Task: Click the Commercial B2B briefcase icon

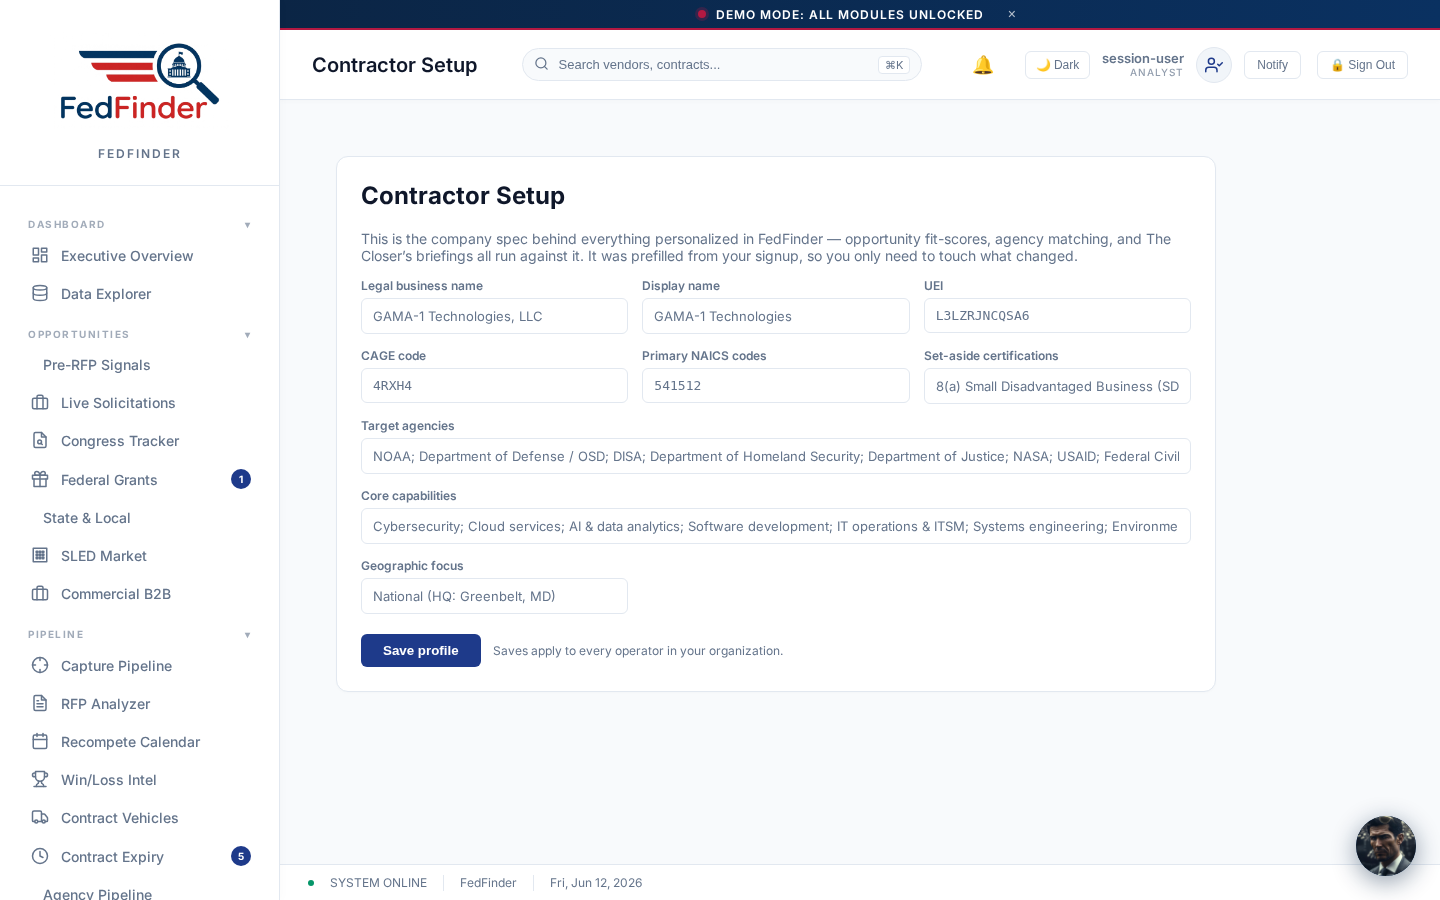Action: [x=40, y=593]
